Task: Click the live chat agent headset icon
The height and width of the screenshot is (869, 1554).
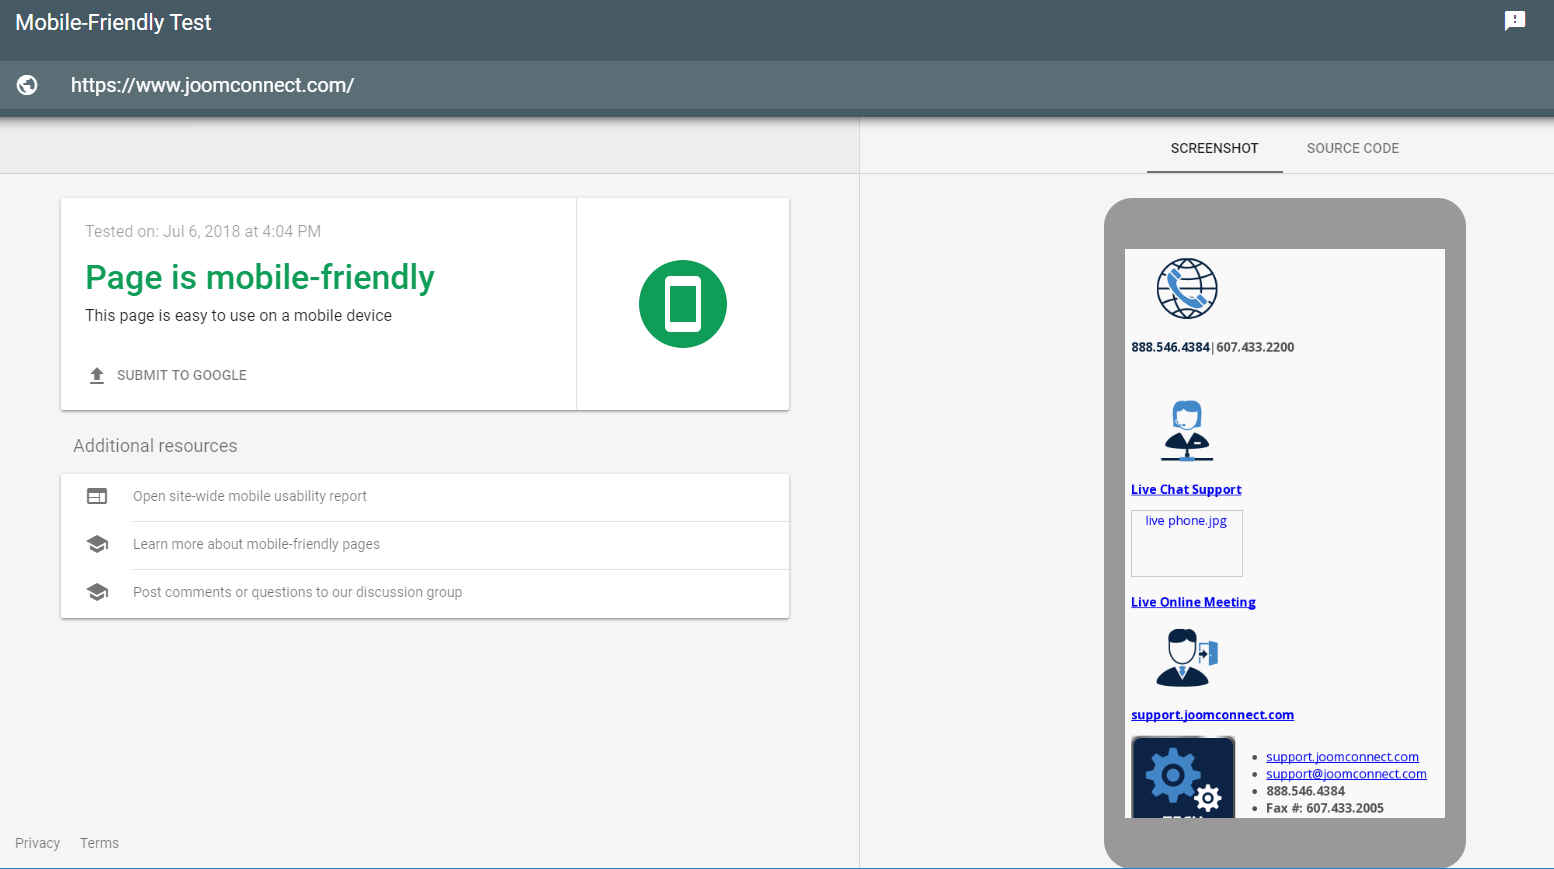Action: click(x=1187, y=431)
